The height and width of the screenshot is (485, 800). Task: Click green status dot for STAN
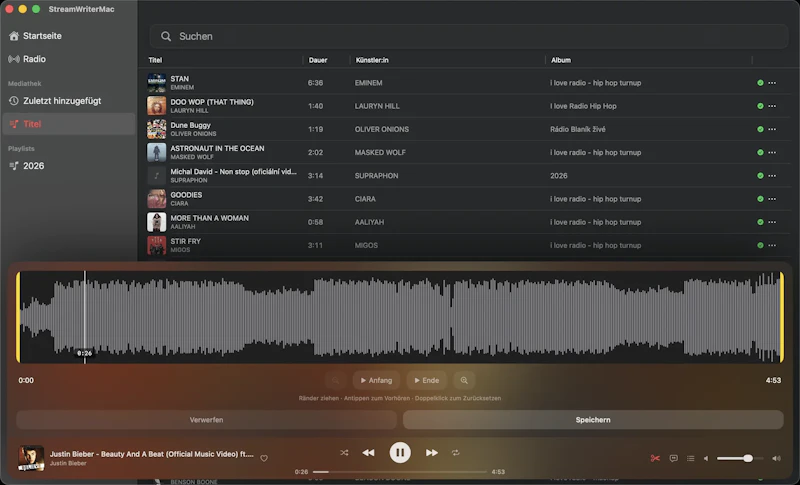(760, 83)
